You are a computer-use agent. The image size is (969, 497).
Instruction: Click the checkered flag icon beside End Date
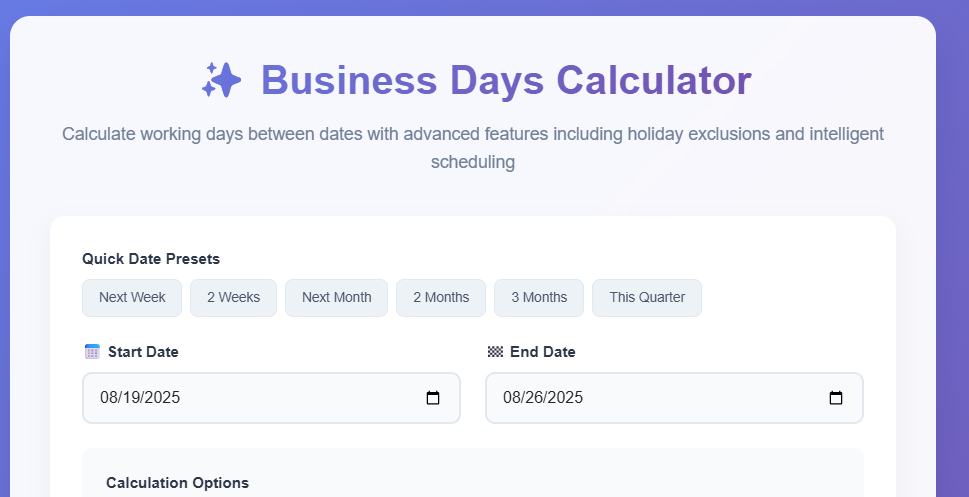click(495, 352)
